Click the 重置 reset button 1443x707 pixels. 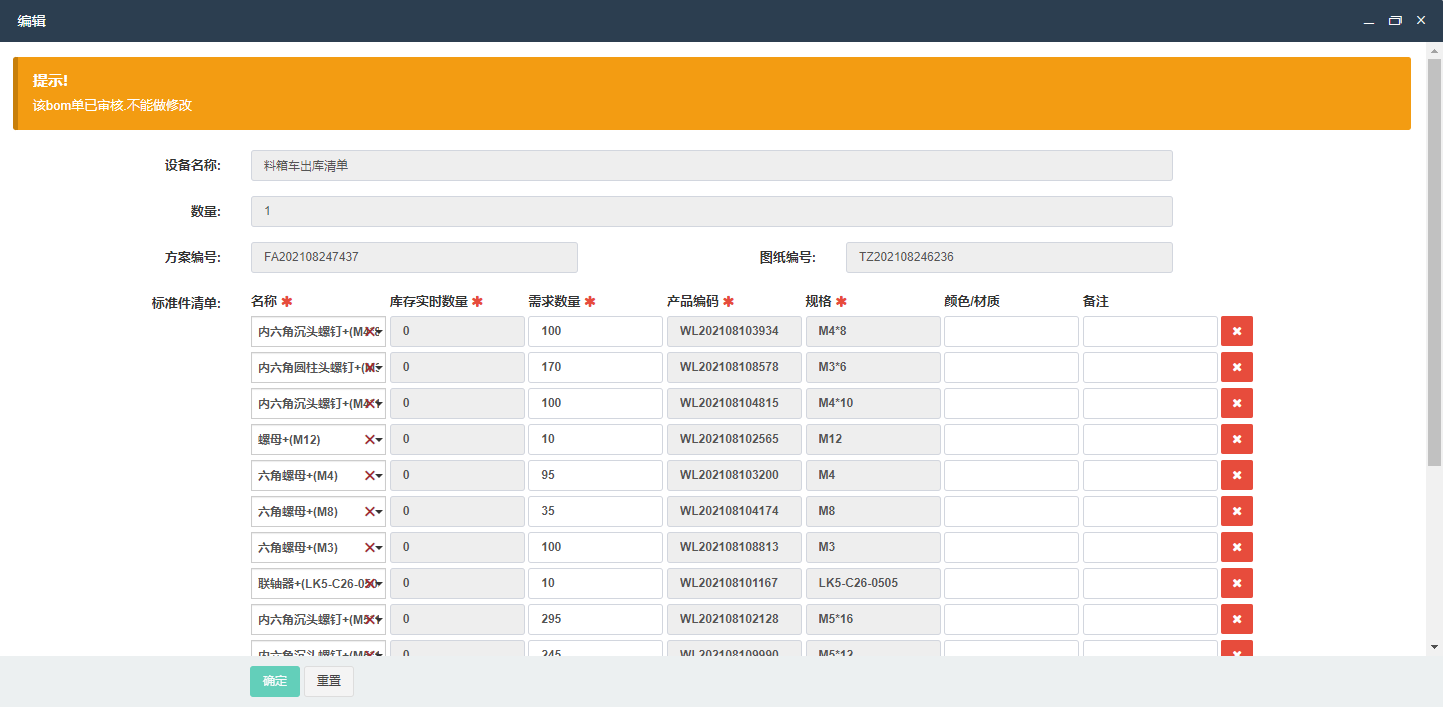tap(329, 681)
